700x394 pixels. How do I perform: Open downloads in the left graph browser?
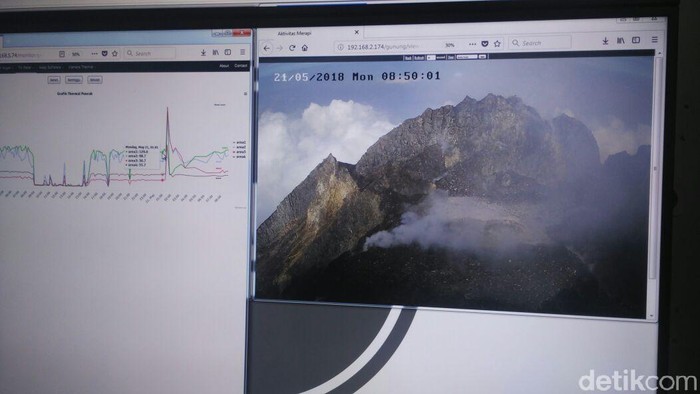tap(203, 53)
